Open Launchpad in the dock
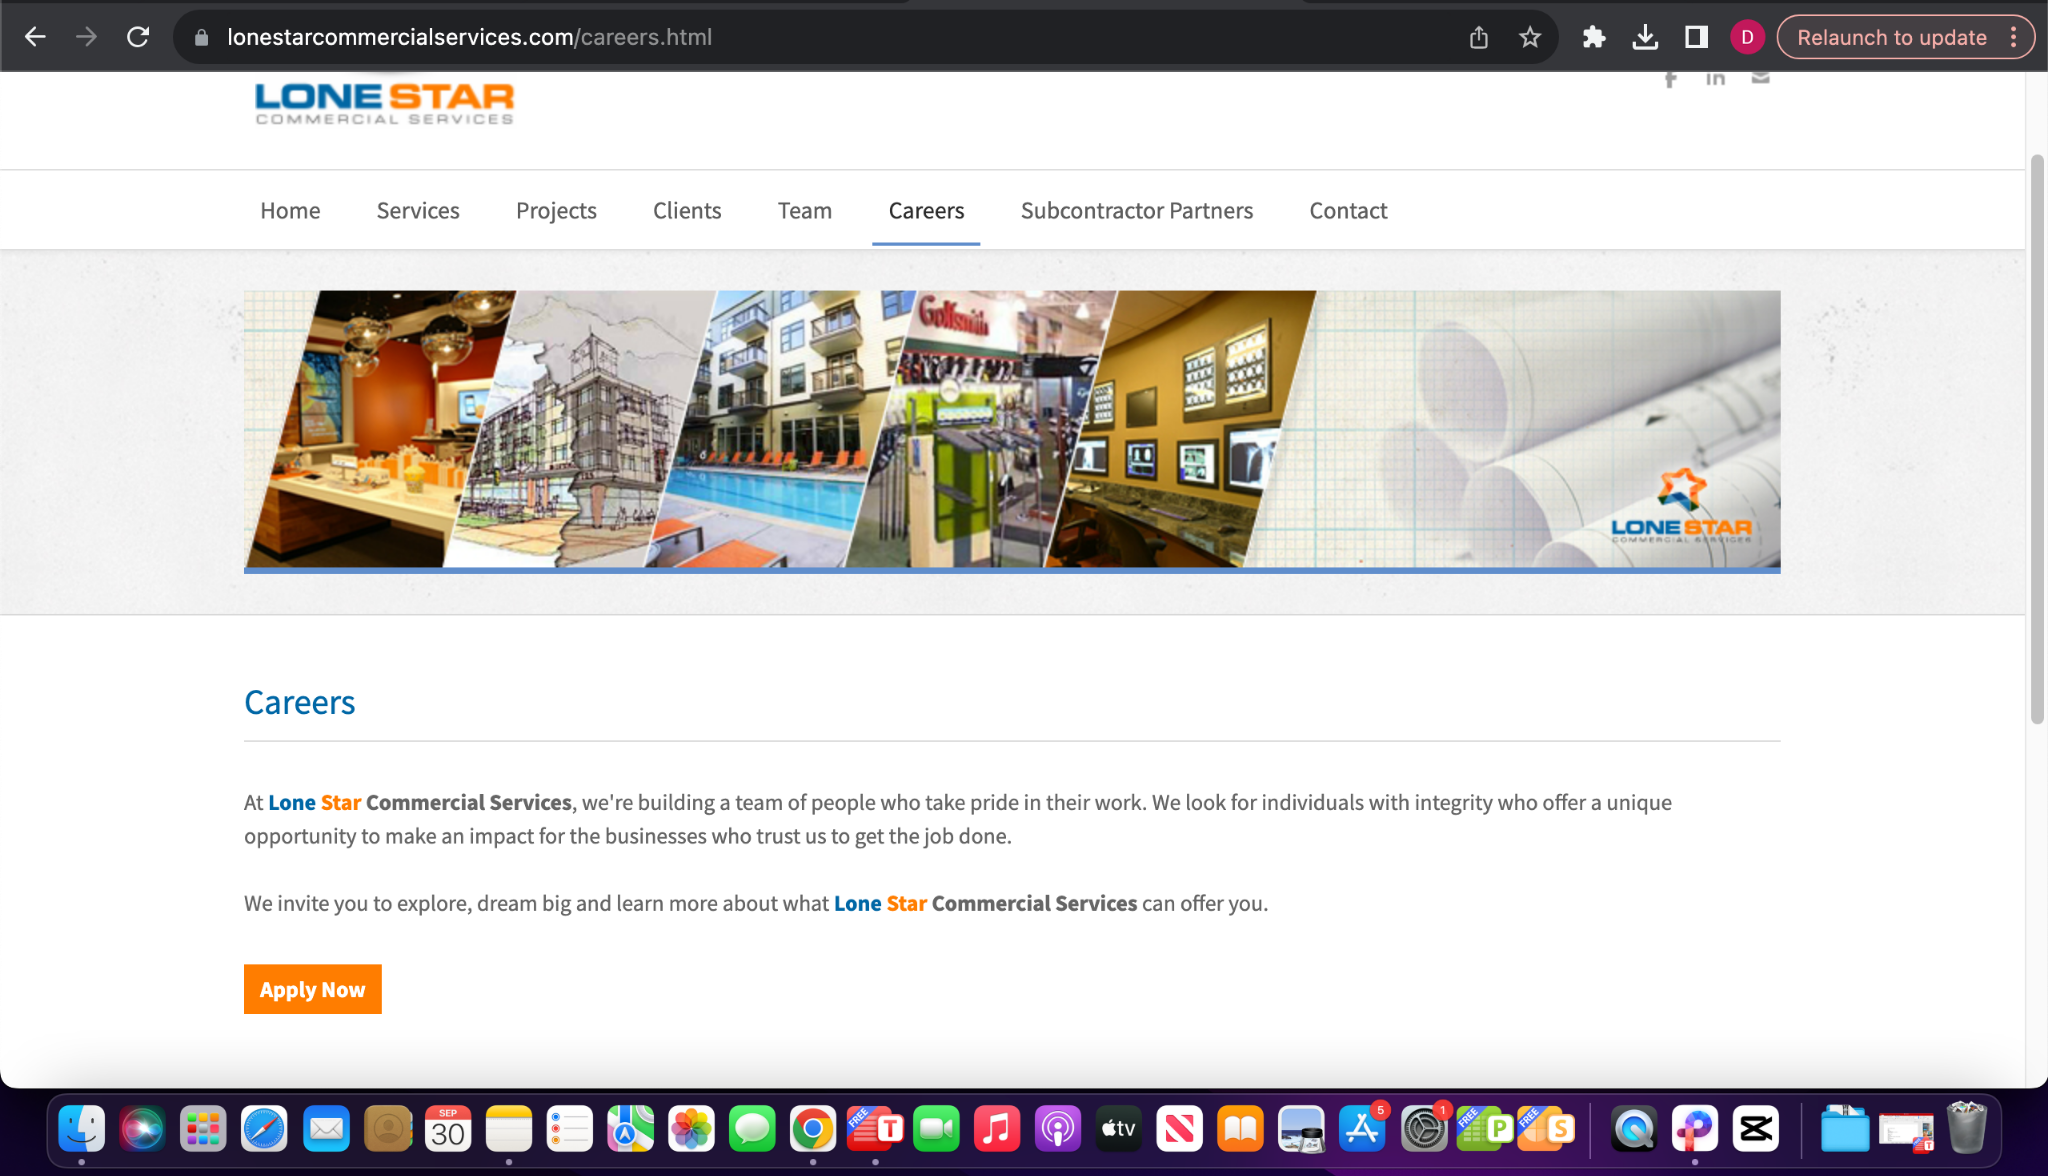 203,1129
